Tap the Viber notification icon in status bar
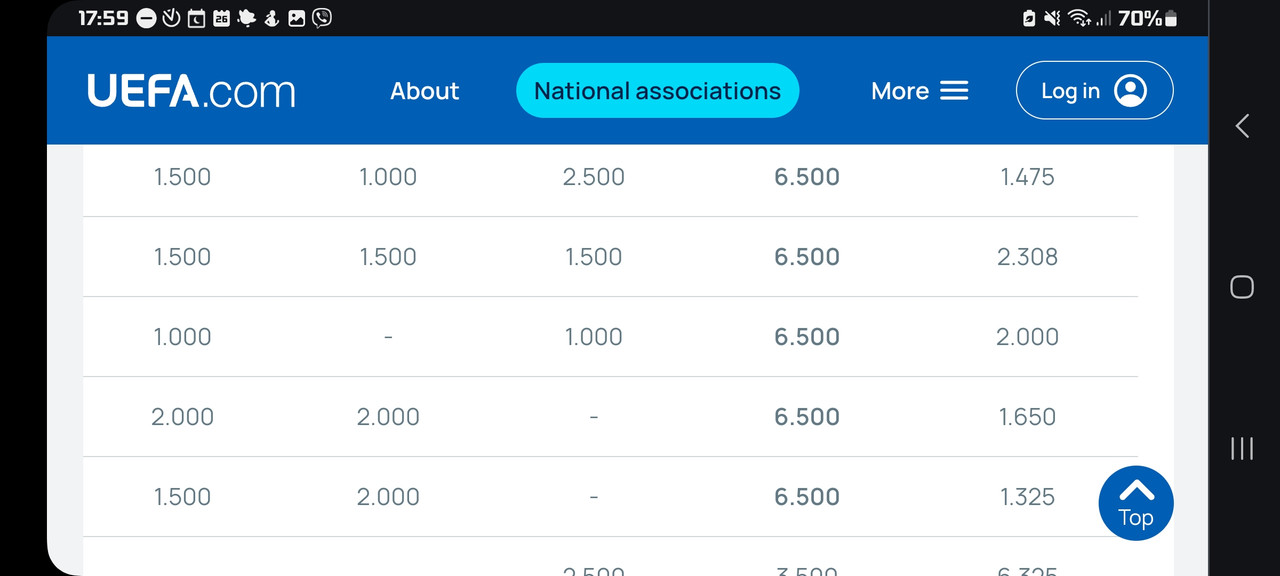Viewport: 1280px width, 576px height. click(322, 17)
